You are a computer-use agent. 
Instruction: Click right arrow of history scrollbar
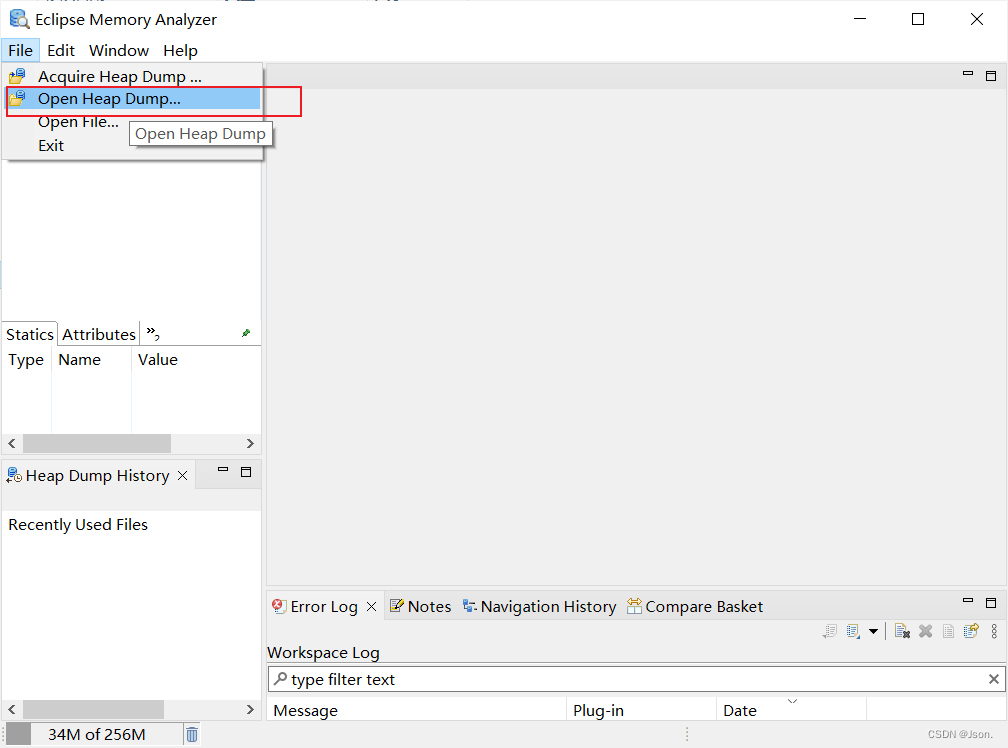pyautogui.click(x=250, y=709)
